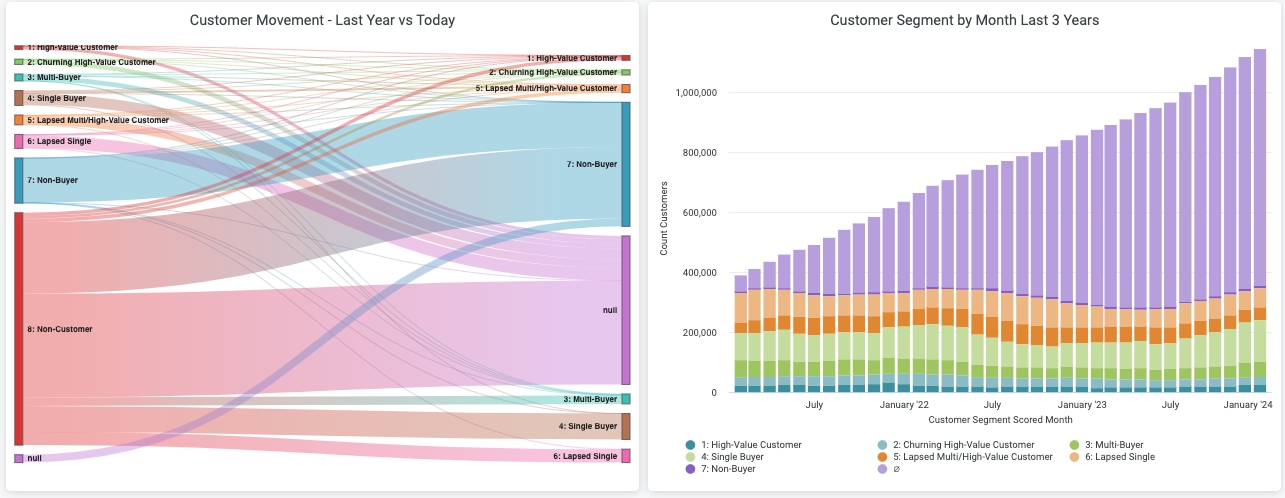The image size is (1285, 498).
Task: Click the destination 6: Lapsed Single node
Action: pyautogui.click(x=626, y=456)
